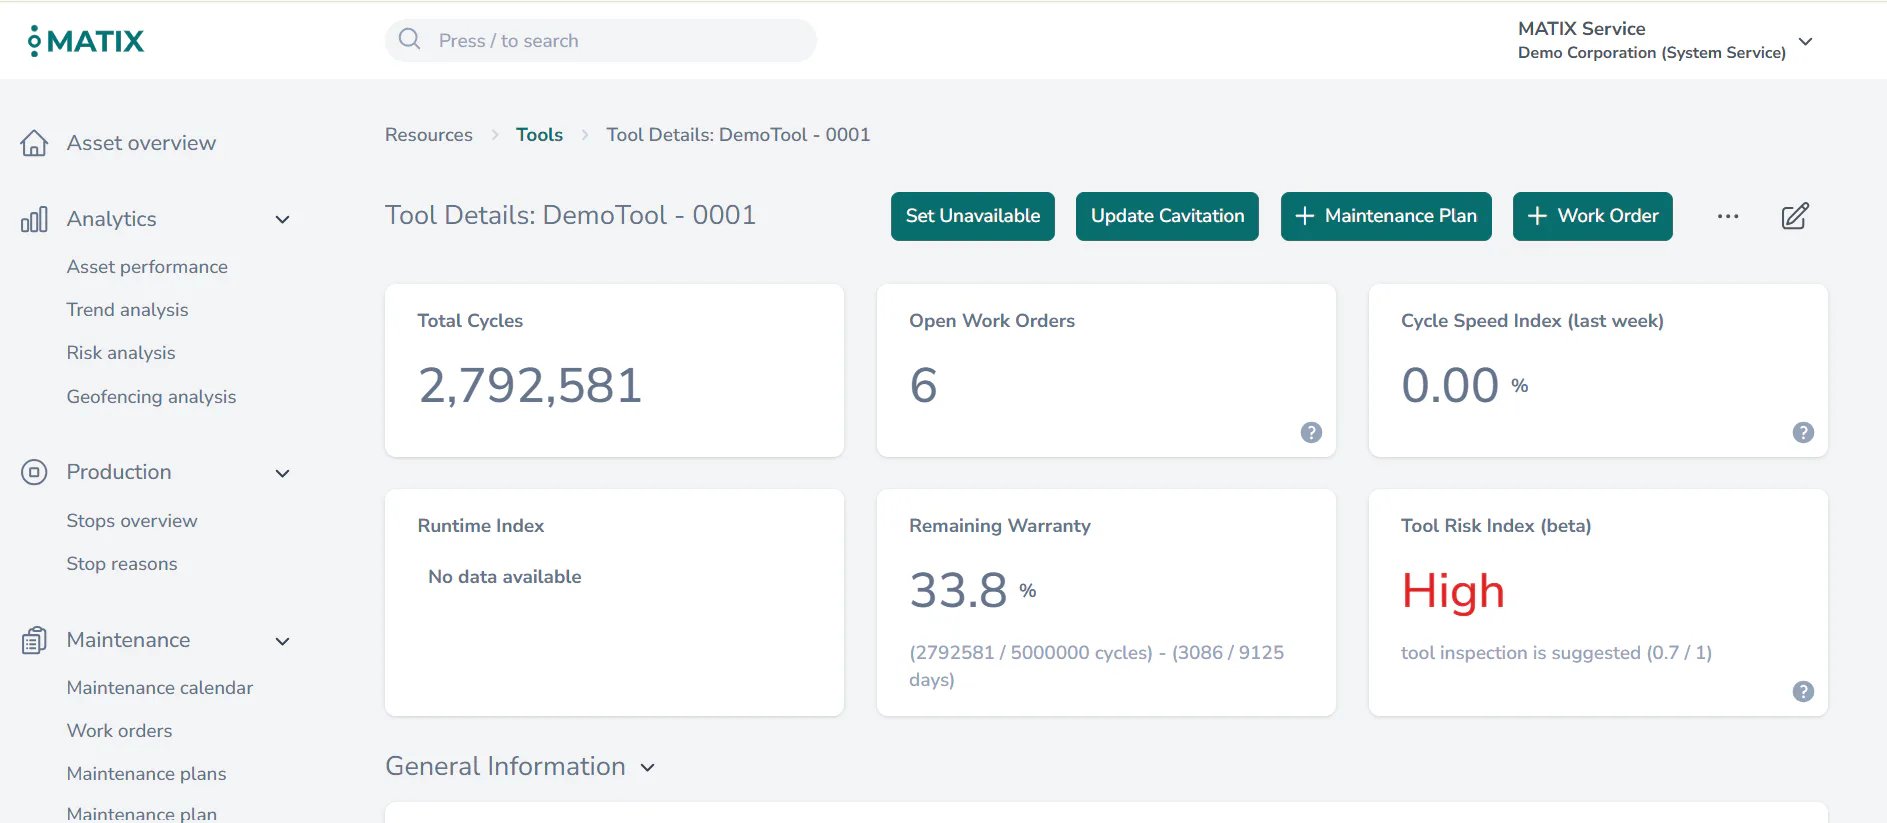Screen dimensions: 1887x823
Task: Open Trend analysis page
Action: click(127, 310)
